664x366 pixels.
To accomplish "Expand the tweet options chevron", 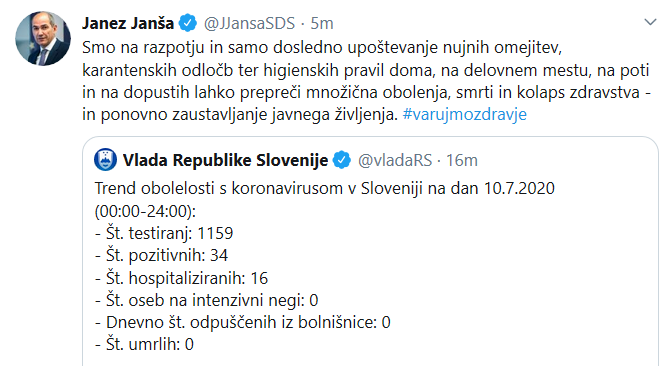I will click(x=650, y=22).
